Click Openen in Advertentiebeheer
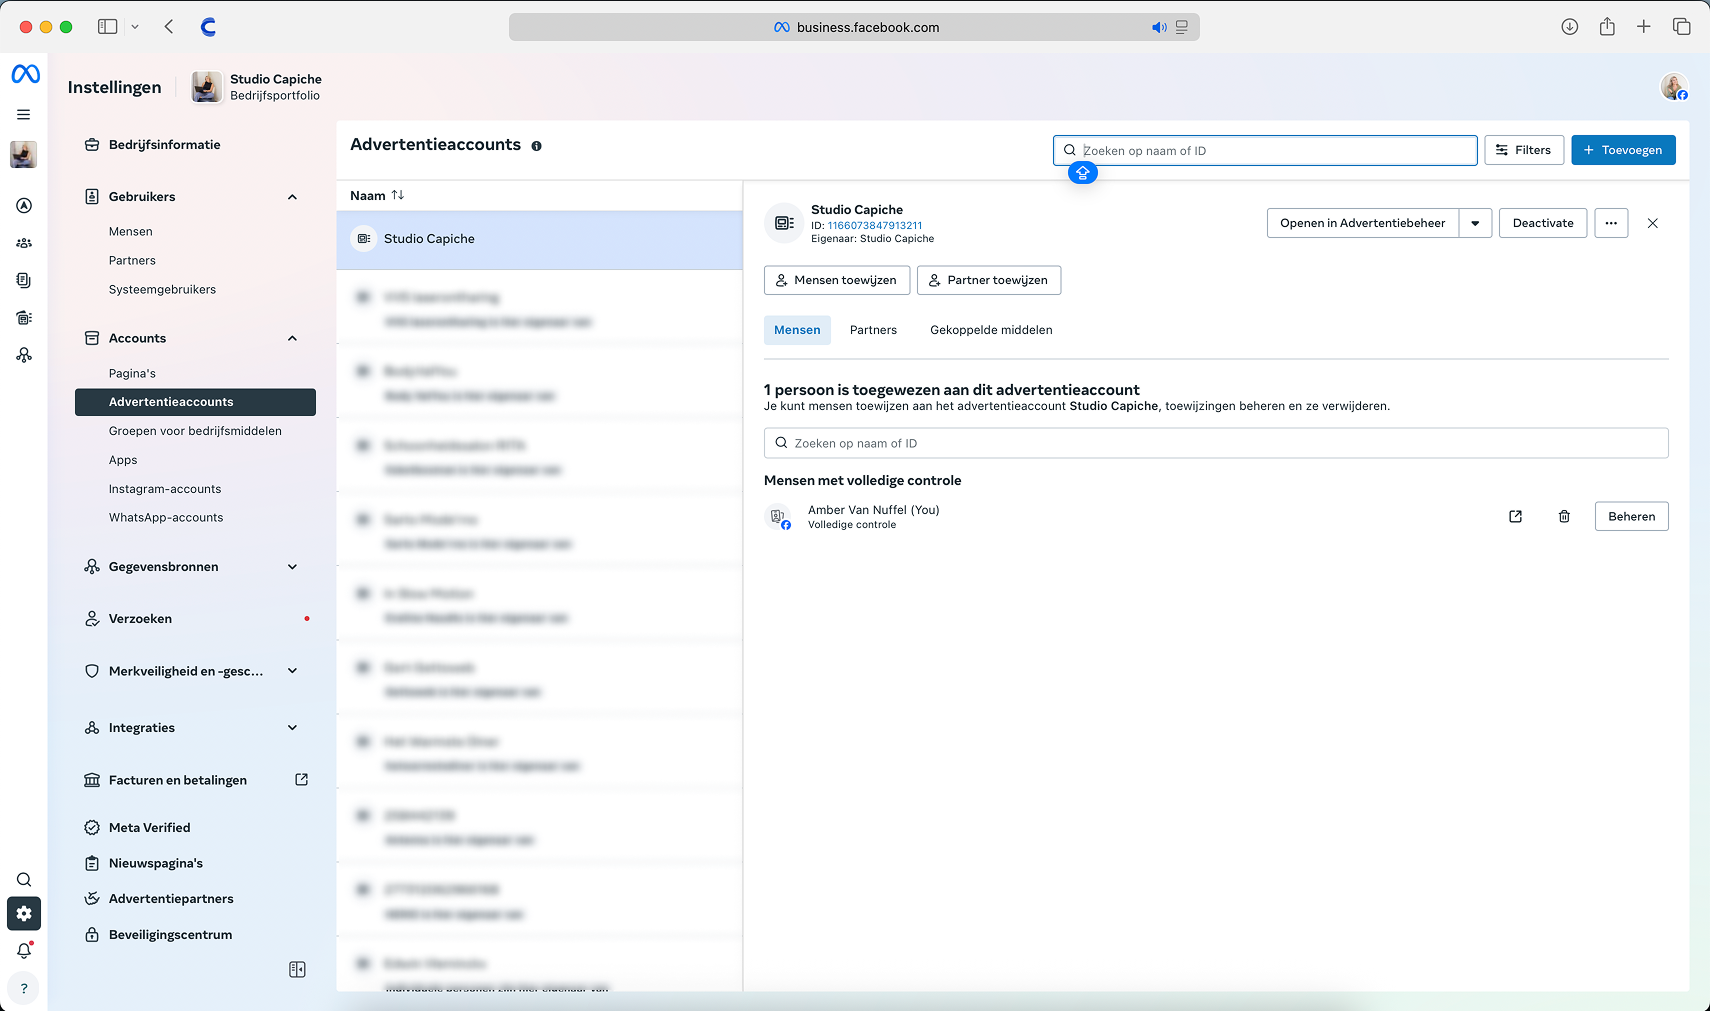This screenshot has height=1011, width=1710. pyautogui.click(x=1362, y=223)
